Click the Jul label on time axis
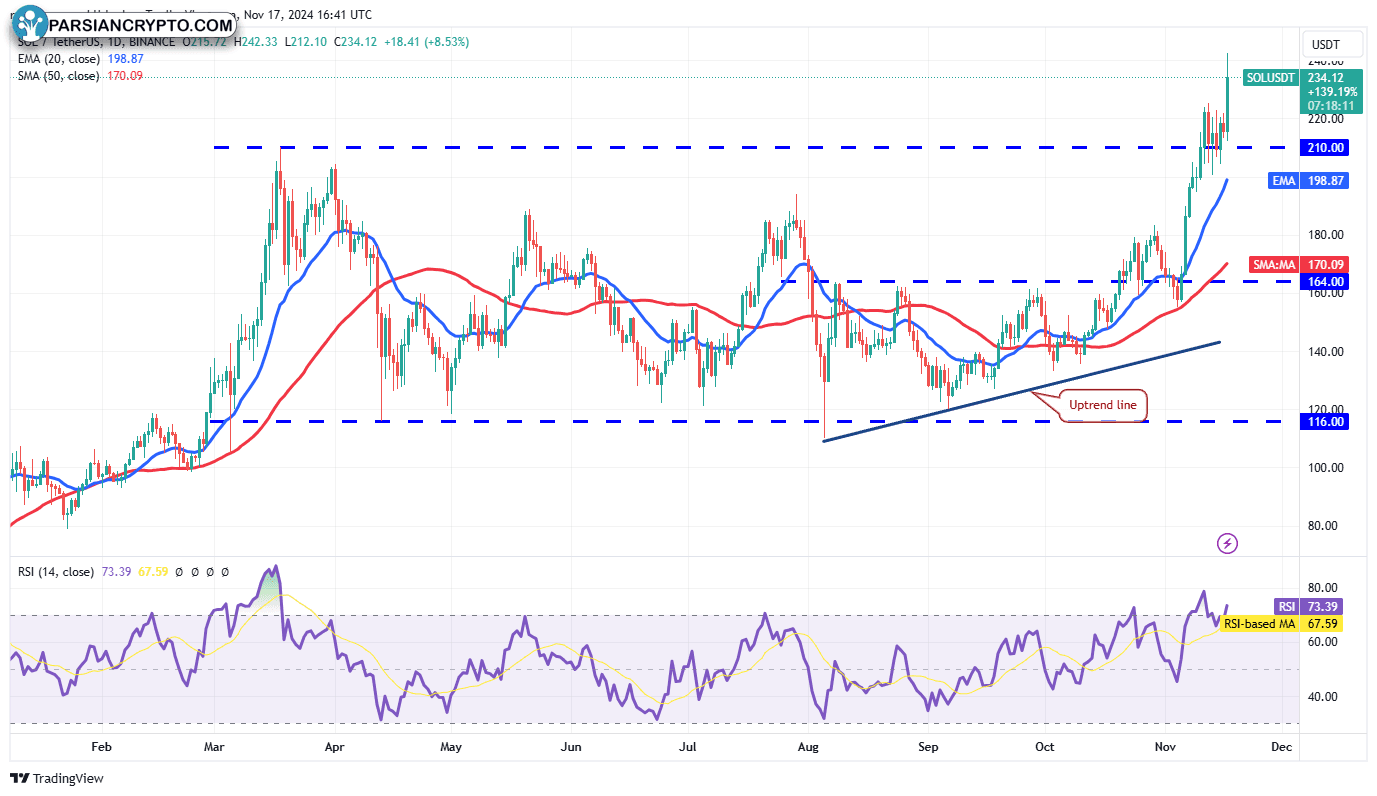1377x796 pixels. [x=687, y=747]
